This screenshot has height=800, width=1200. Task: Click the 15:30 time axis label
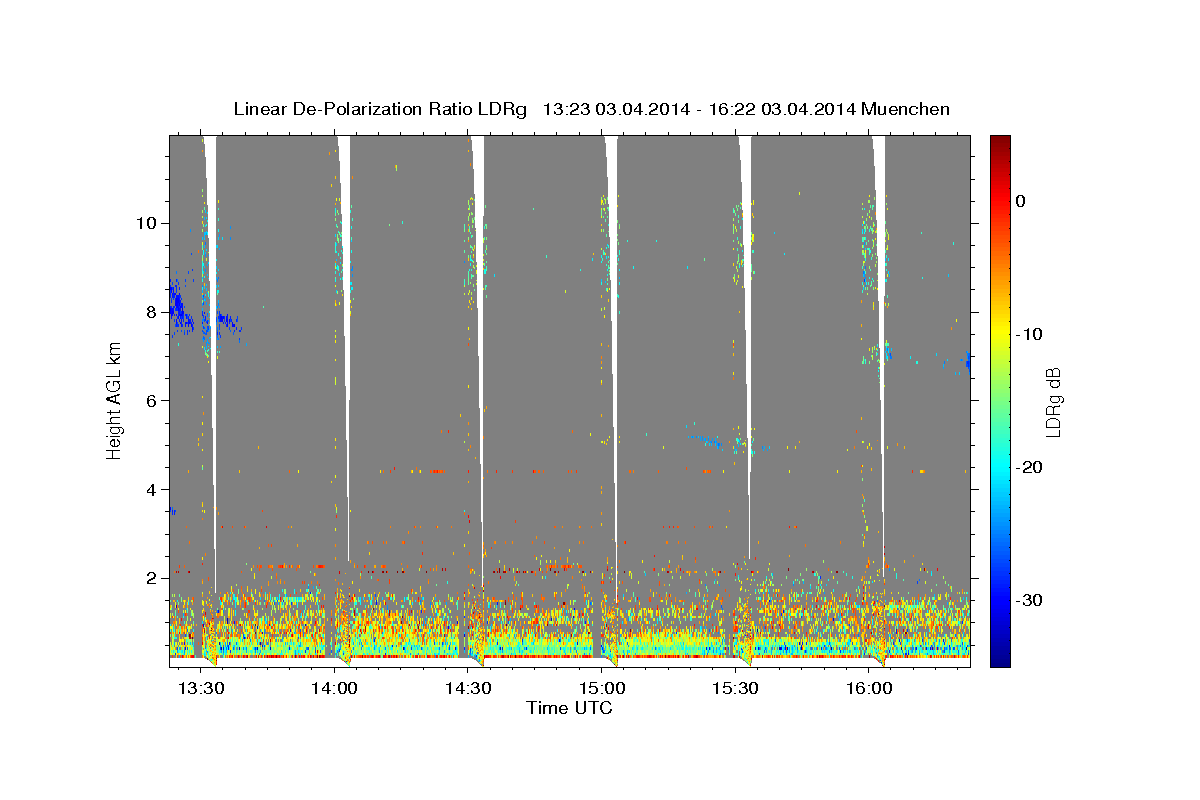click(736, 688)
